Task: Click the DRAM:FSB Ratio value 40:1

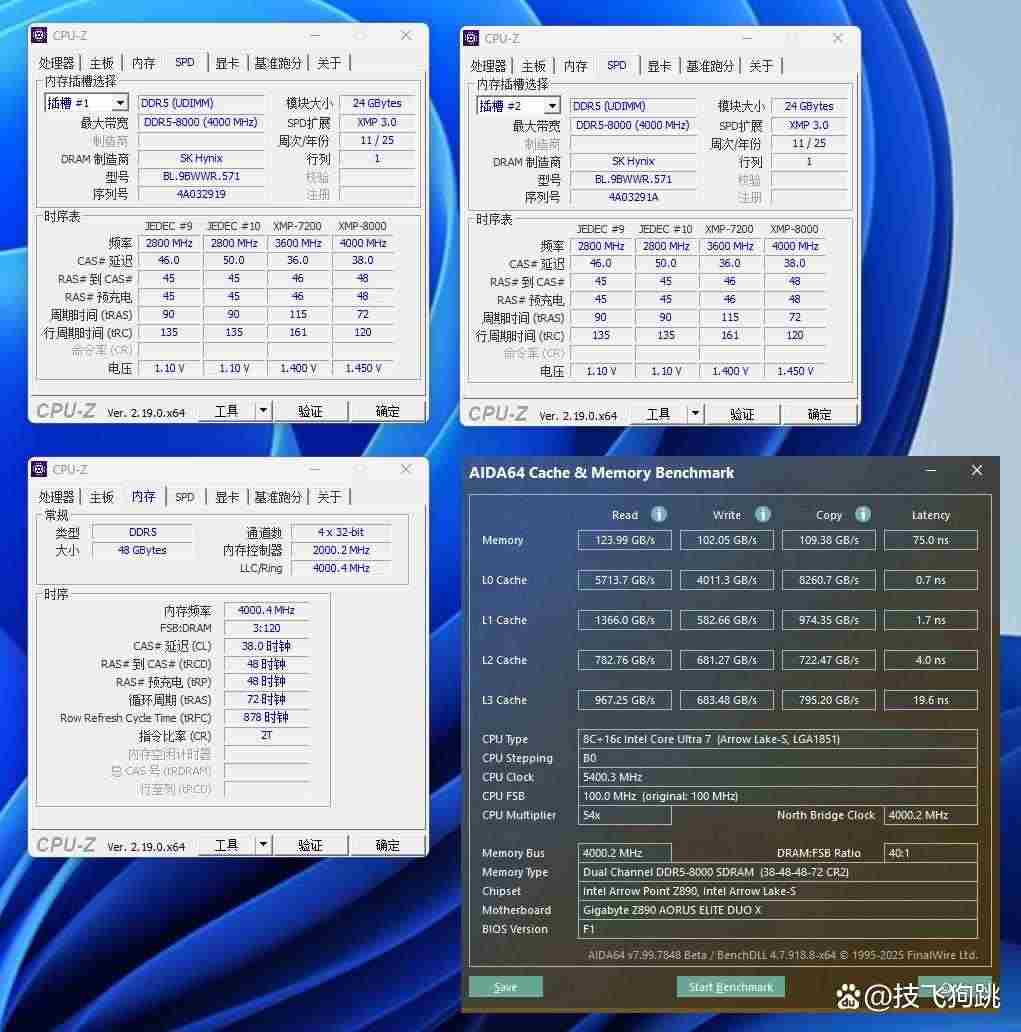Action: [x=931, y=853]
